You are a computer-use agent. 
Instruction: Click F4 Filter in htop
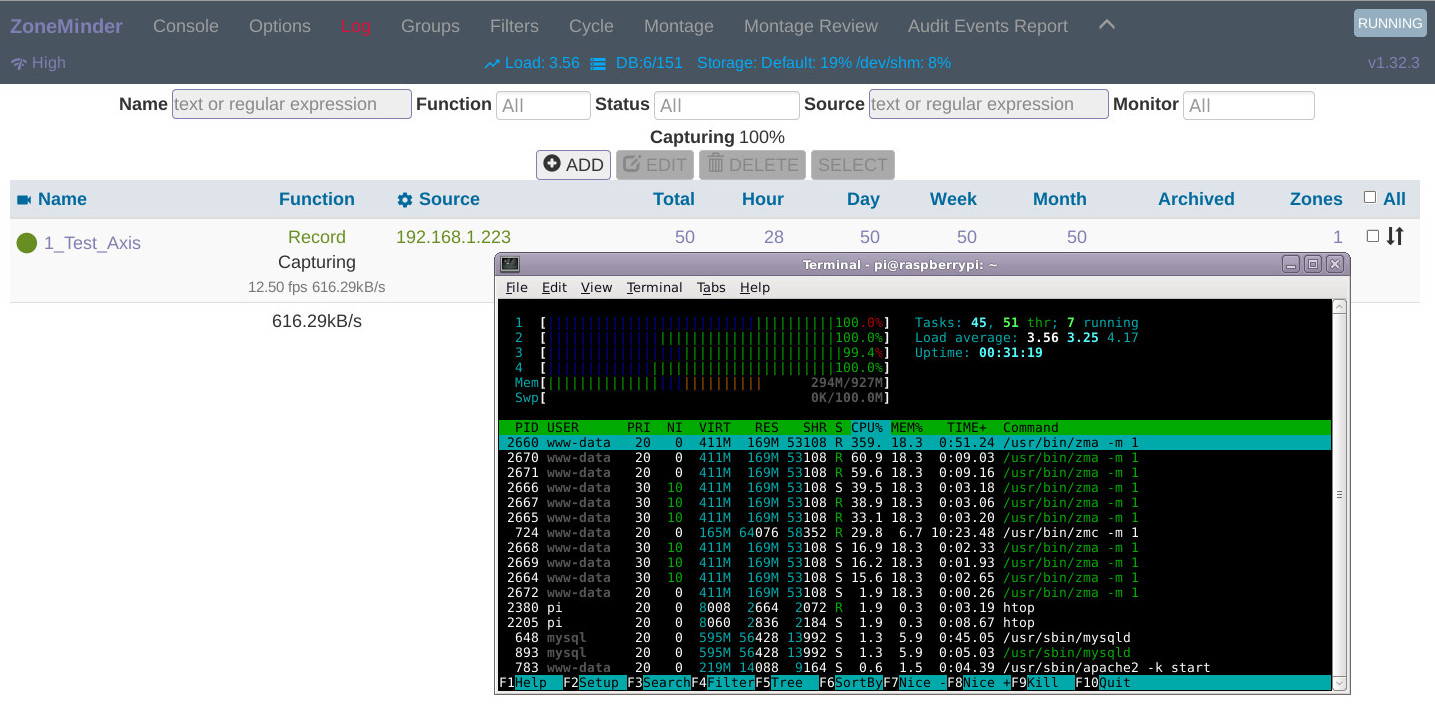(722, 682)
